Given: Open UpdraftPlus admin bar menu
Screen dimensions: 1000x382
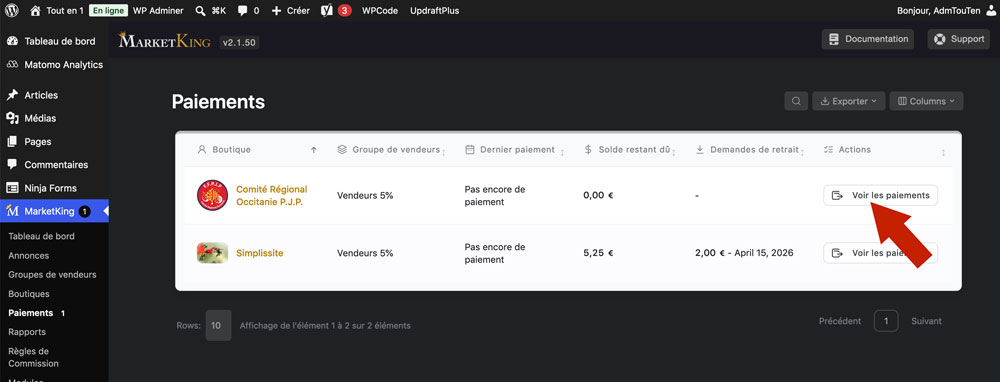Looking at the screenshot, I should (x=434, y=10).
